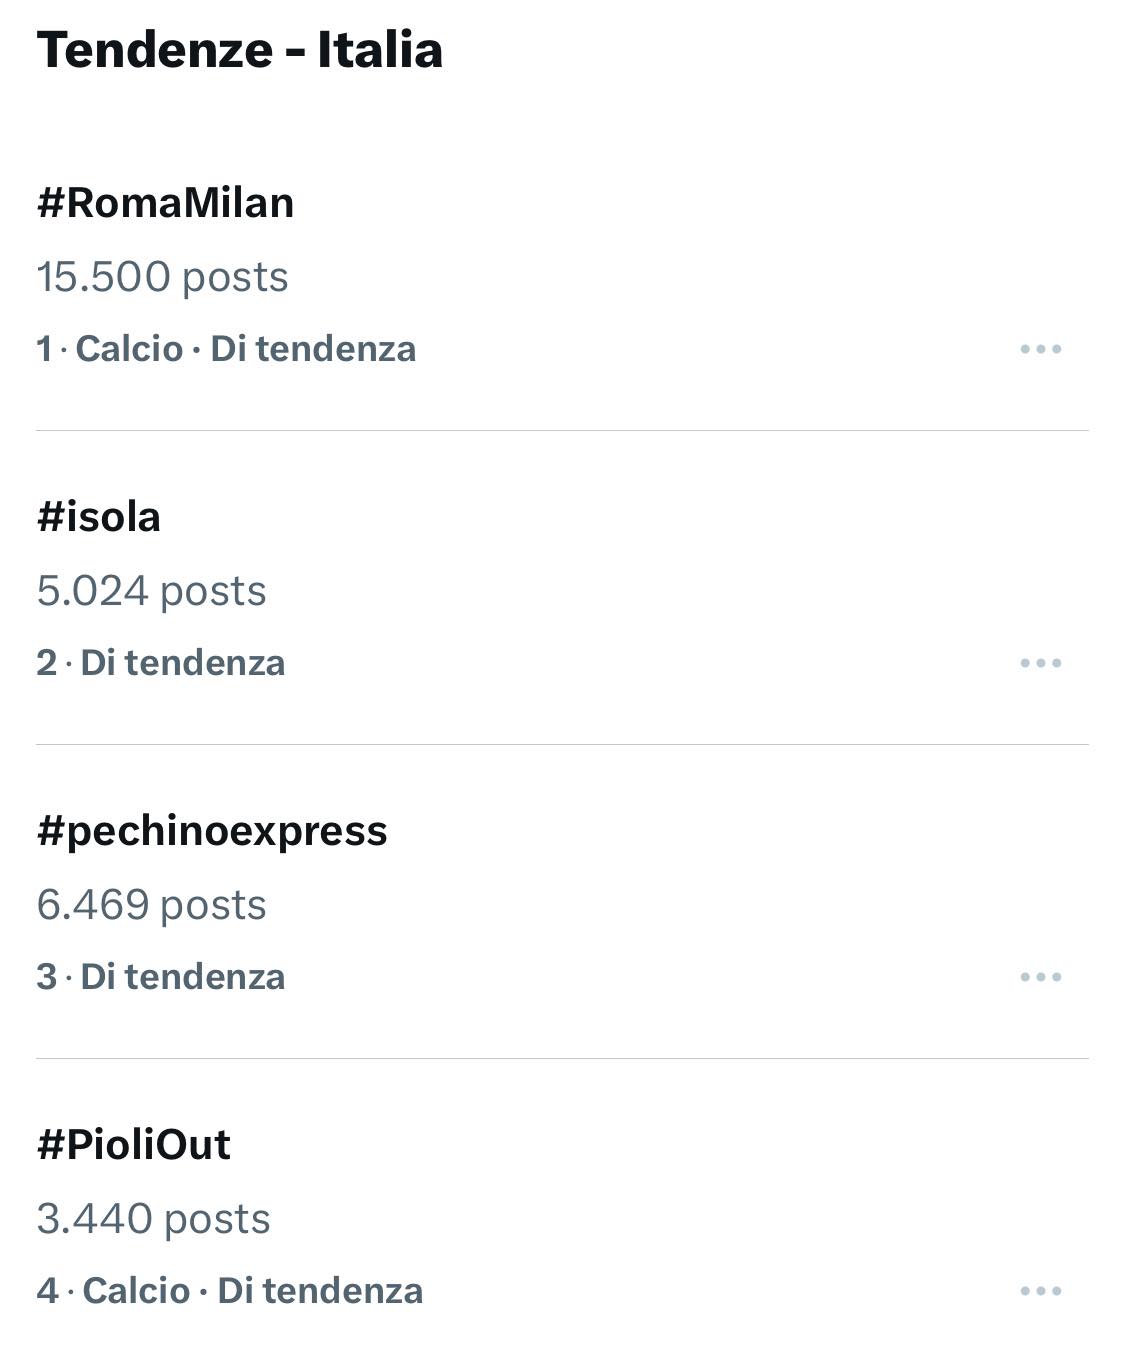The height and width of the screenshot is (1352, 1125).
Task: Tap "Di tendenza" text in #RomaMilan row
Action: 313,349
